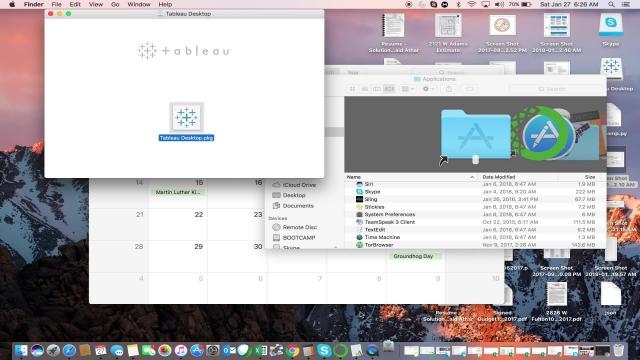Select the Tableau Desktop.pkg installer icon
640x360 pixels.
(187, 117)
